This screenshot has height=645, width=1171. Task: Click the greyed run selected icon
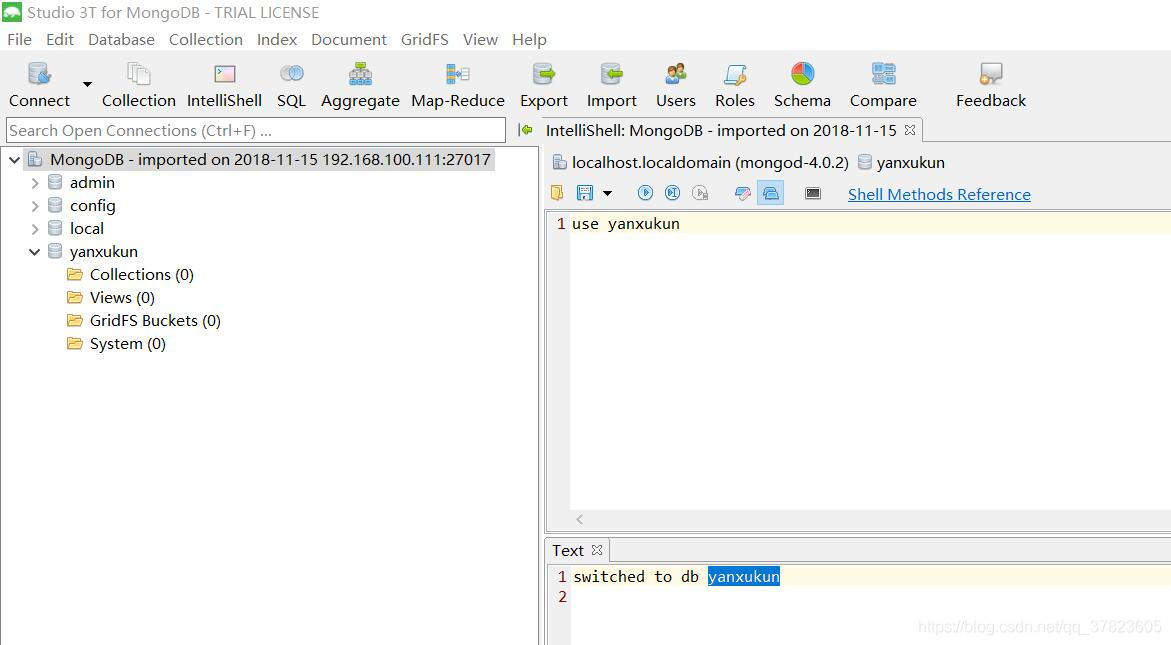pyautogui.click(x=700, y=193)
